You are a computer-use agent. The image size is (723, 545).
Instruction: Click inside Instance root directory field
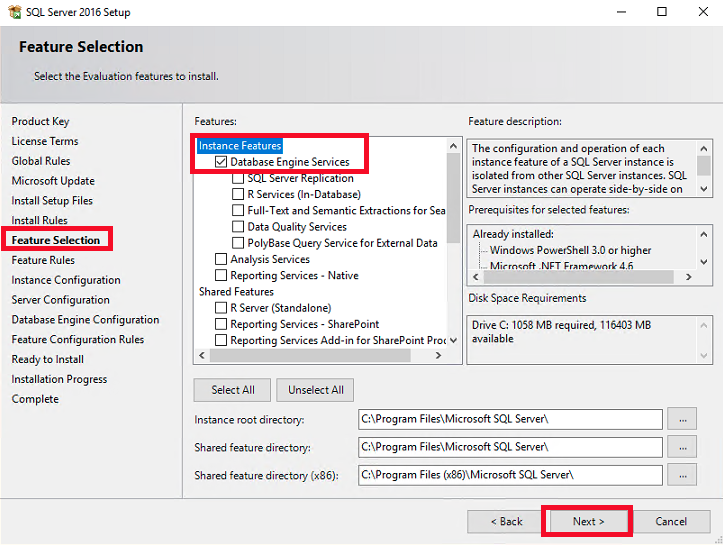(509, 419)
